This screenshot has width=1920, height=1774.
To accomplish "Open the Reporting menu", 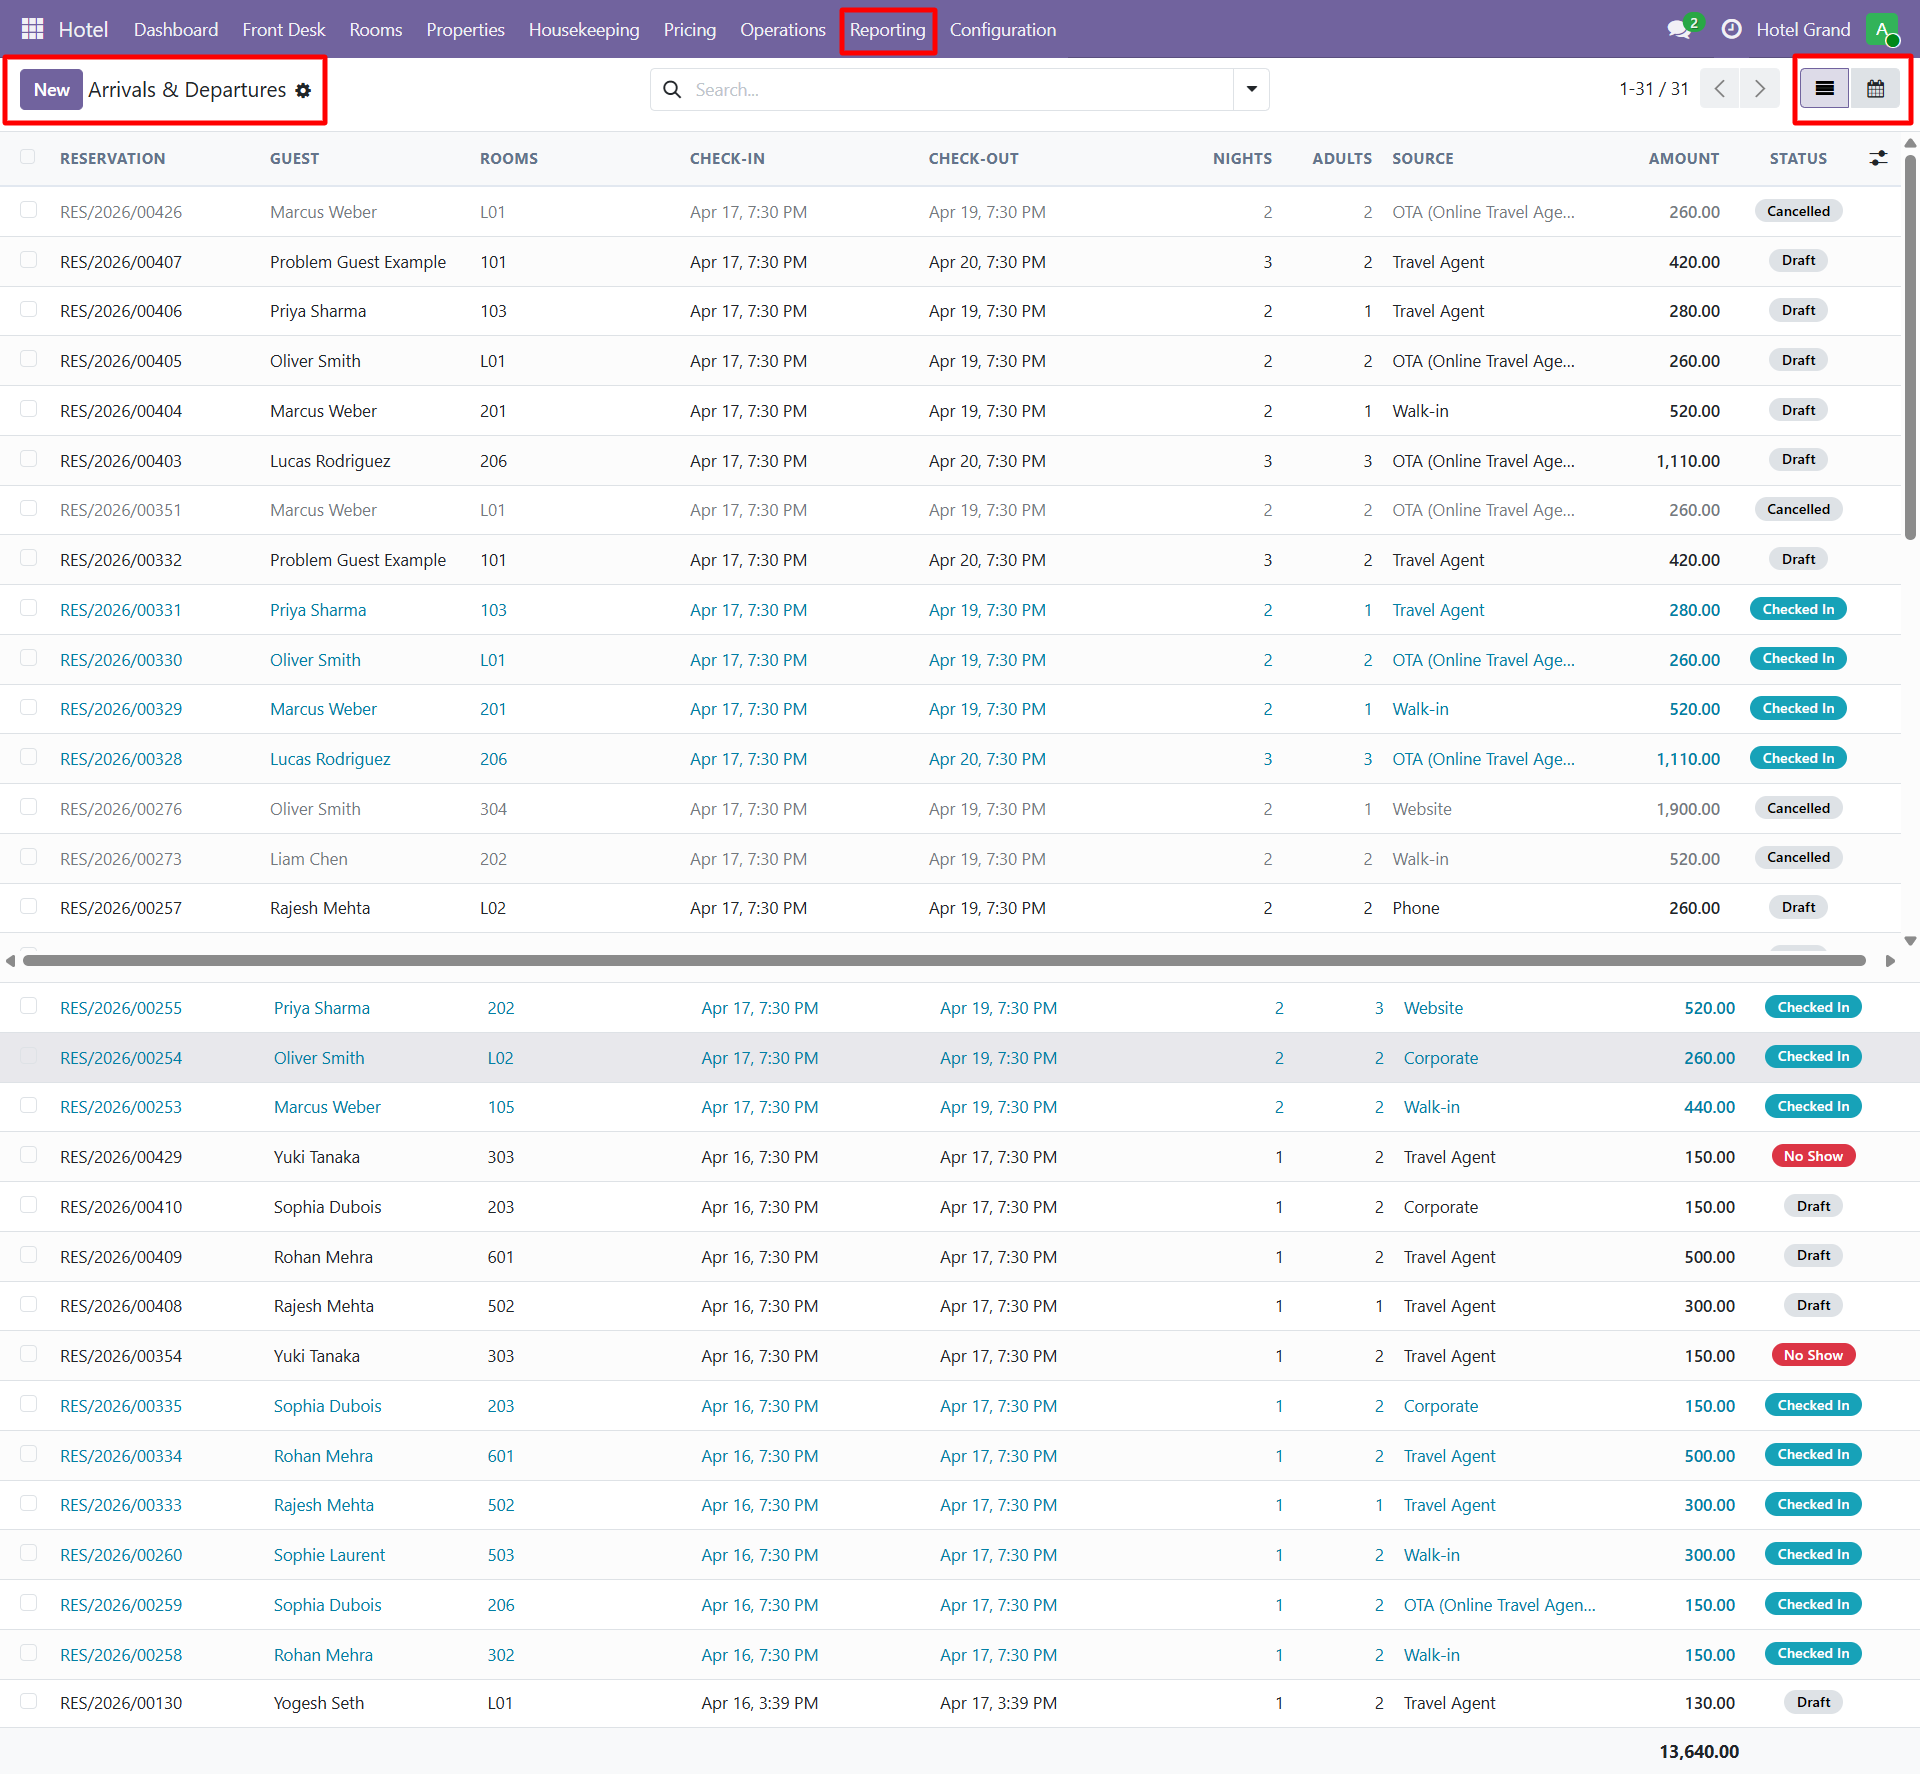I will point(887,29).
